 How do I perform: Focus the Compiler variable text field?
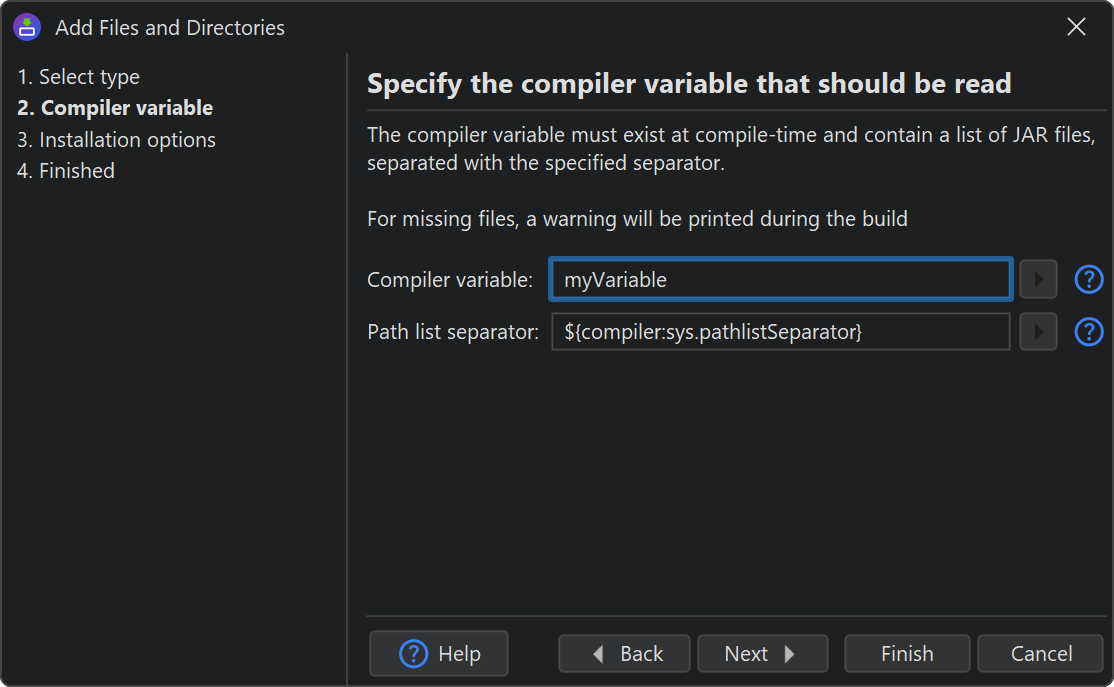point(780,280)
